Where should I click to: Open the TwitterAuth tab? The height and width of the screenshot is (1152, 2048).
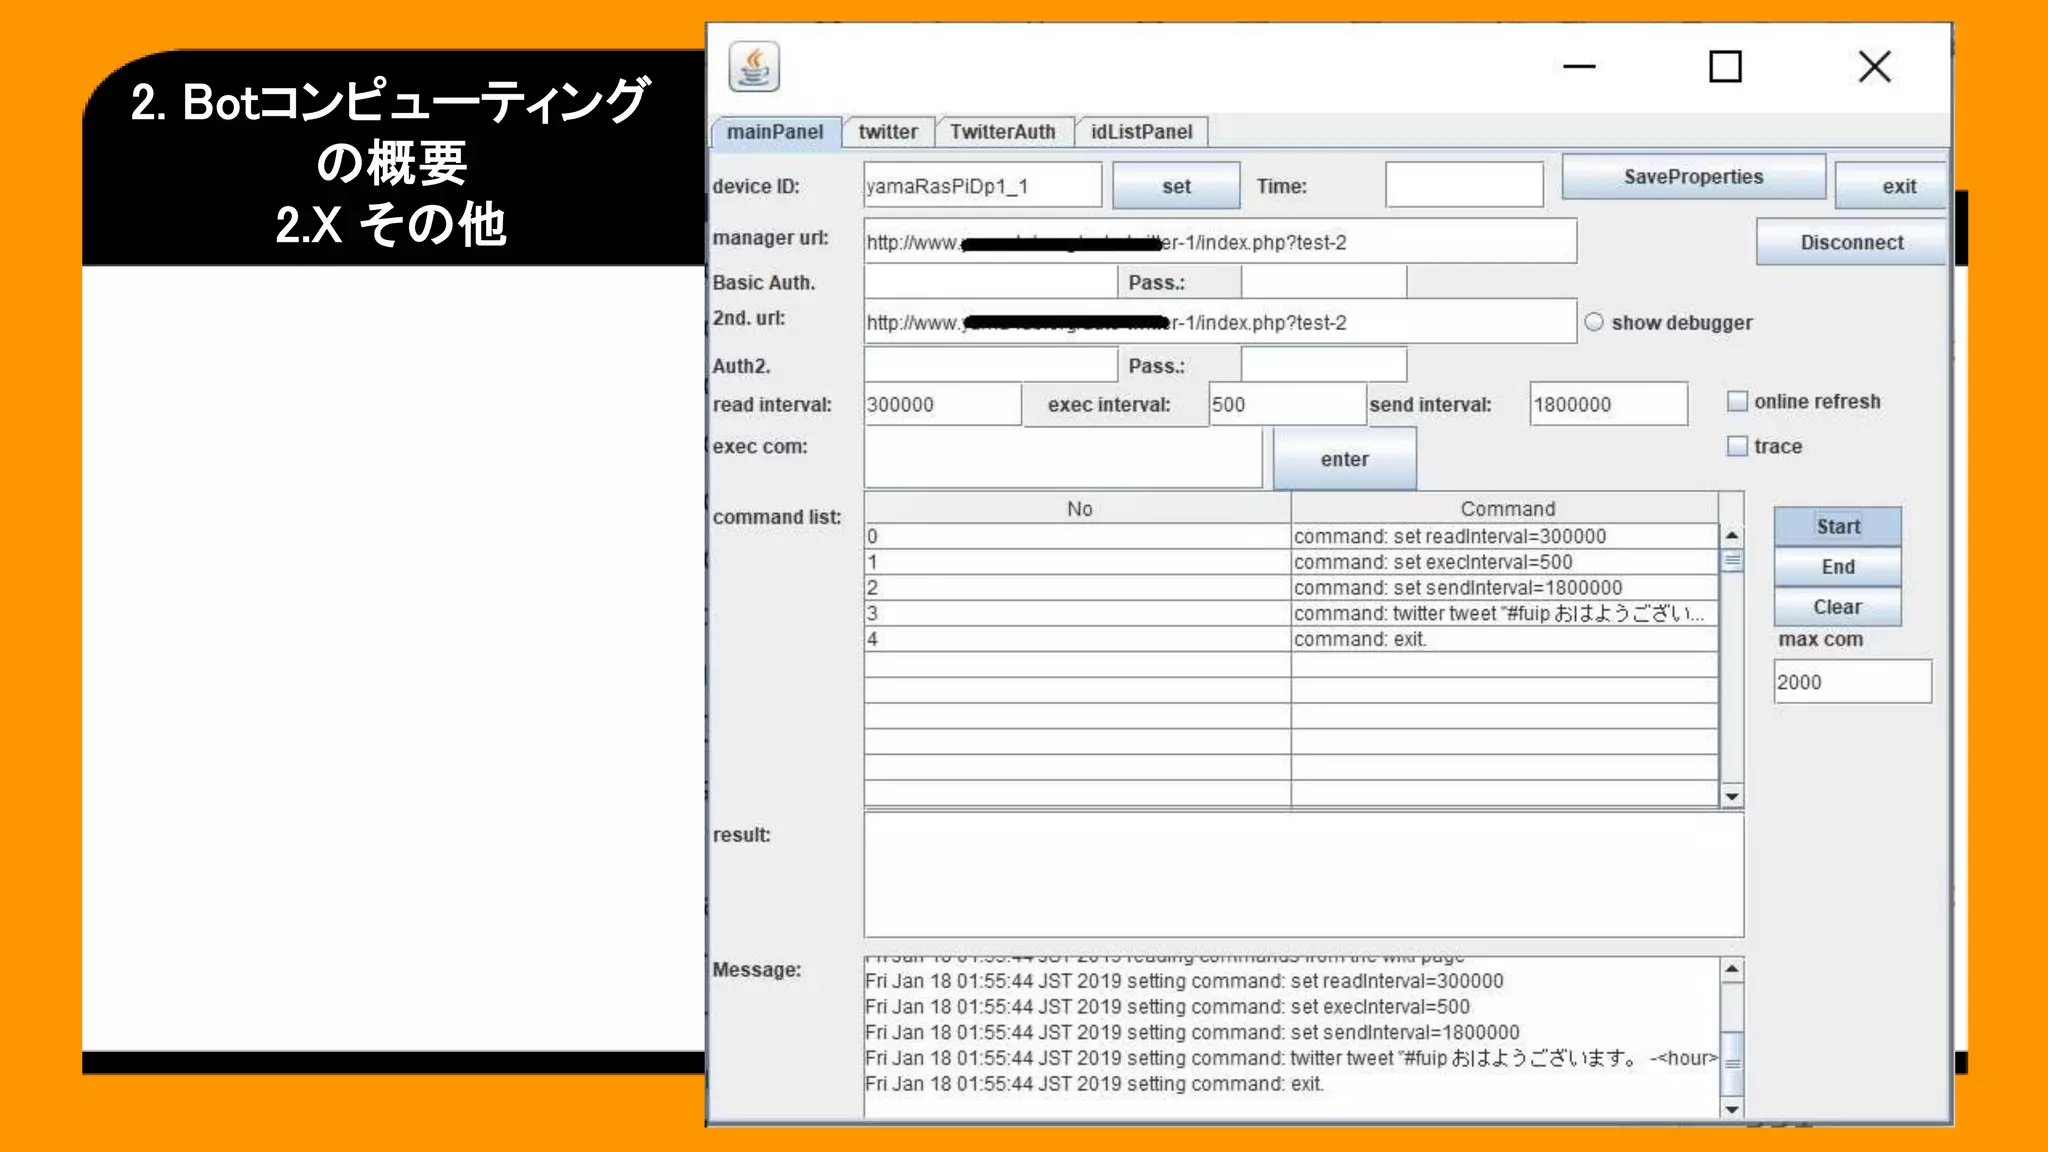1003,132
